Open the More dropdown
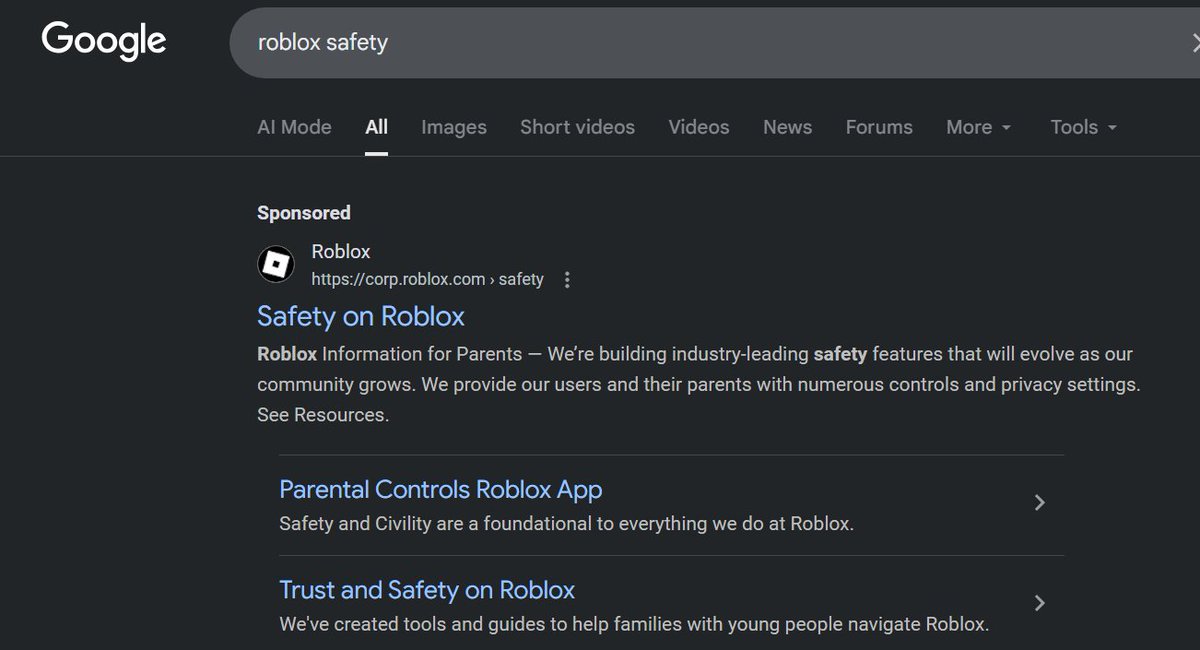This screenshot has height=650, width=1200. click(979, 127)
